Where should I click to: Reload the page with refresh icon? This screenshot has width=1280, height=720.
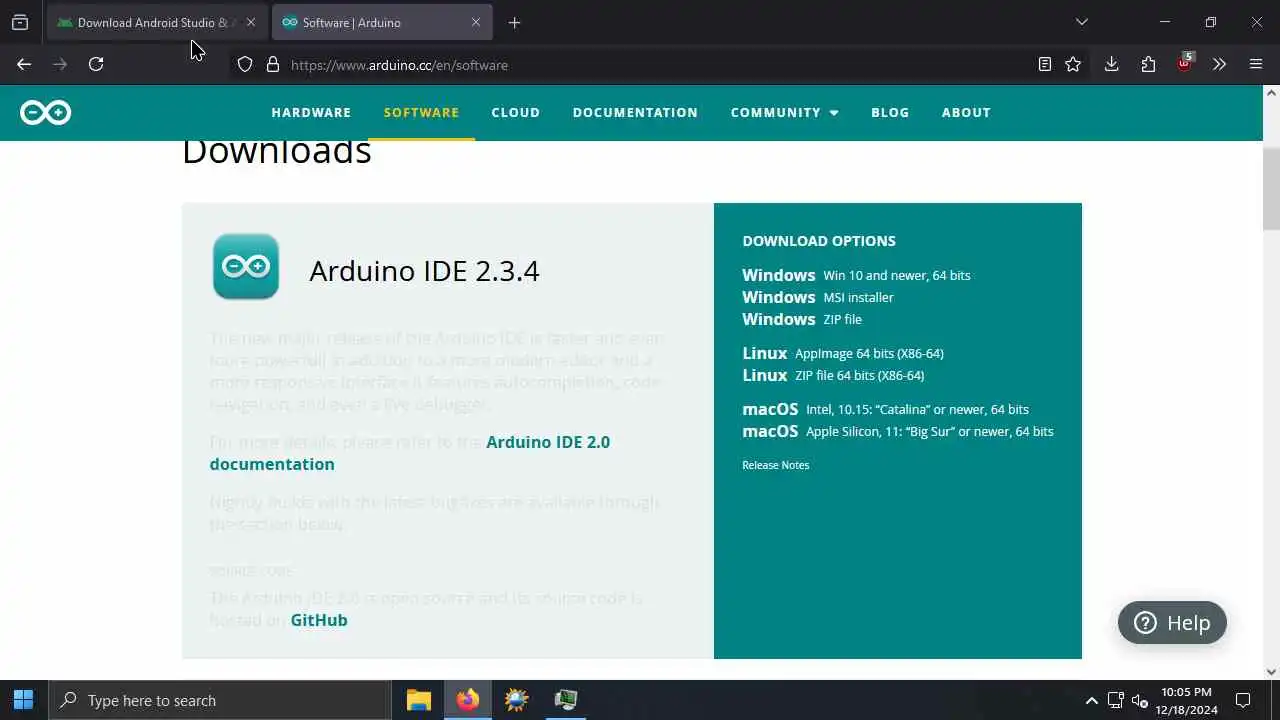(x=96, y=64)
